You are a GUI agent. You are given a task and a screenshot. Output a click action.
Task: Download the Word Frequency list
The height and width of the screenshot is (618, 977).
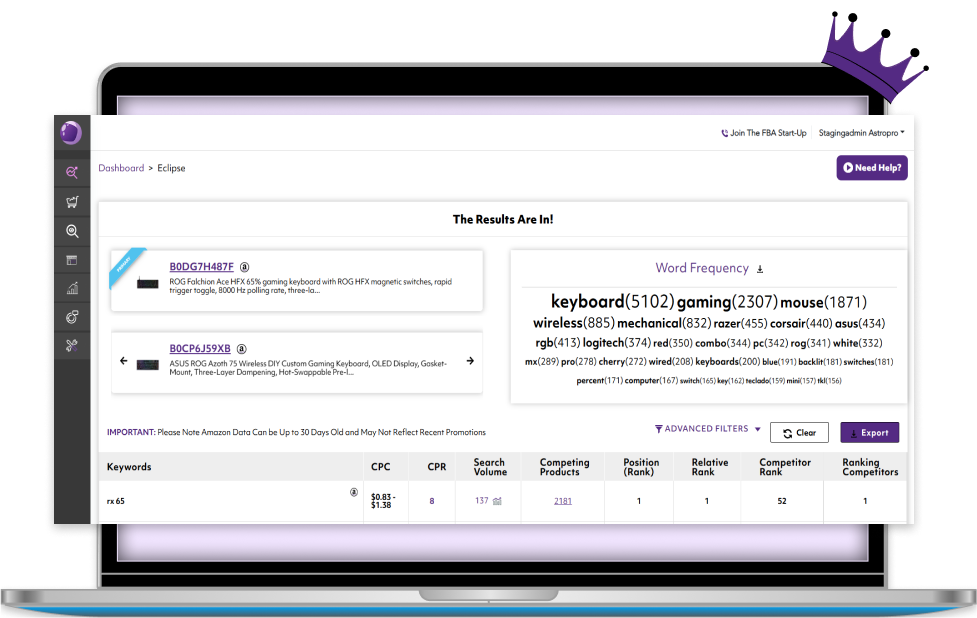tap(760, 269)
